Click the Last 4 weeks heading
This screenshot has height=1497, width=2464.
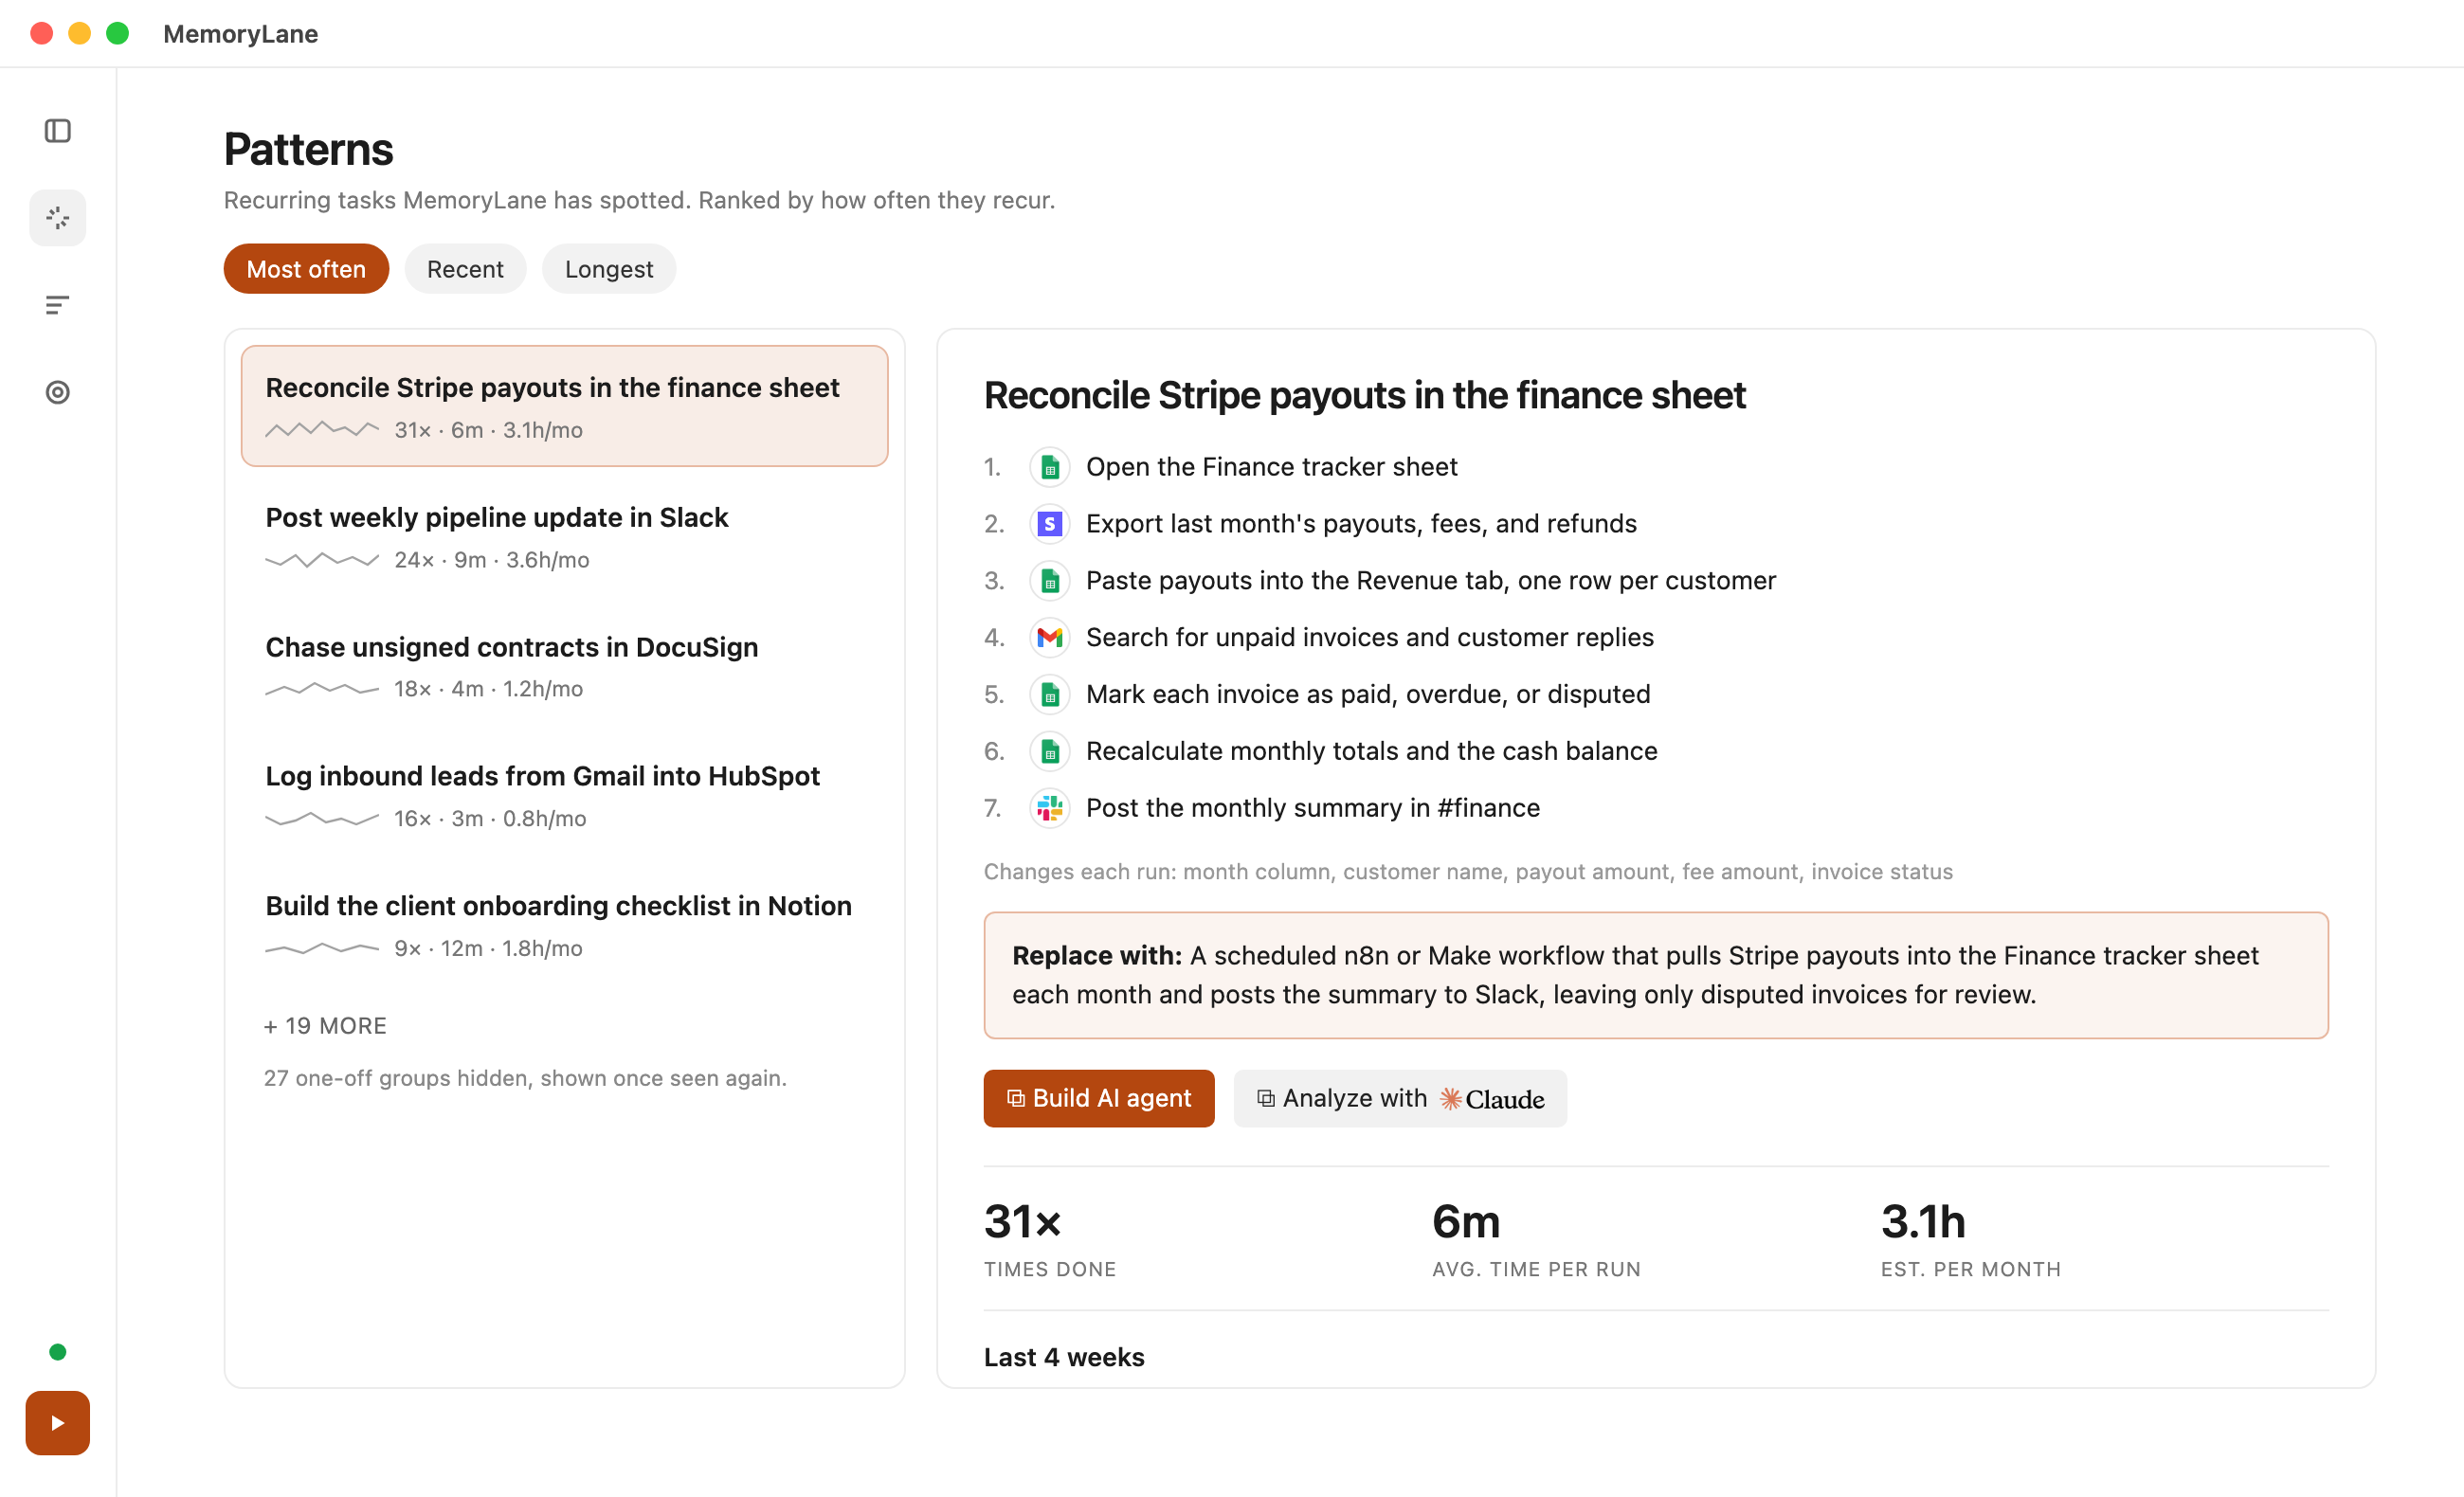click(1064, 1357)
